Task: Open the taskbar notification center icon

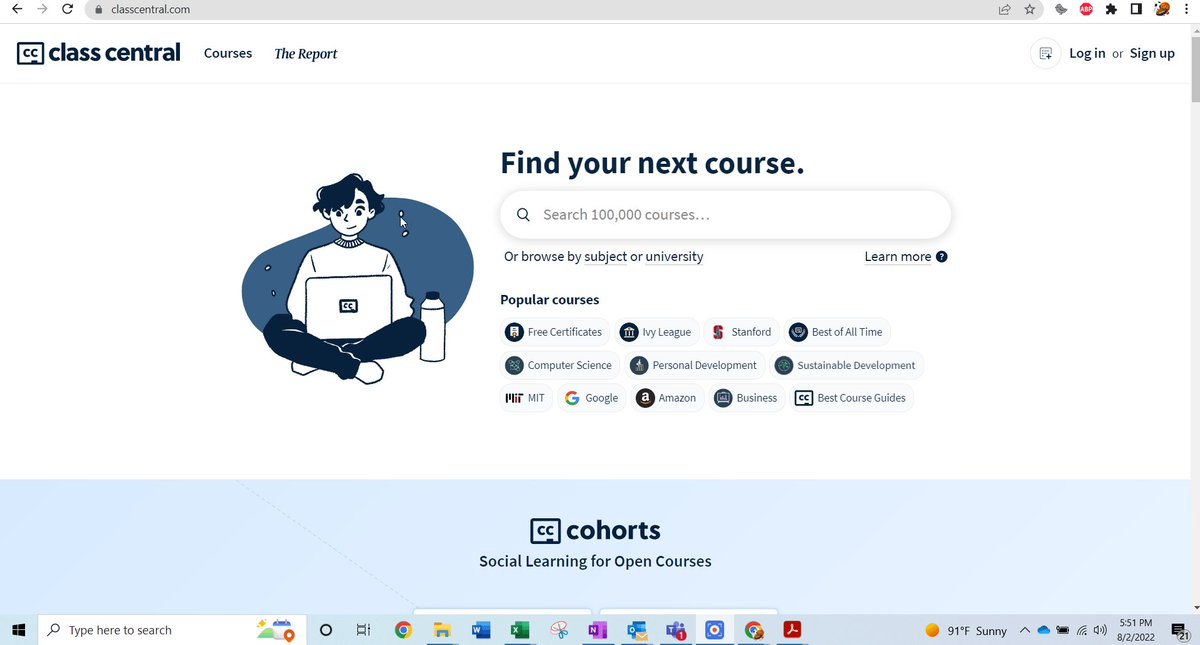Action: (1179, 631)
